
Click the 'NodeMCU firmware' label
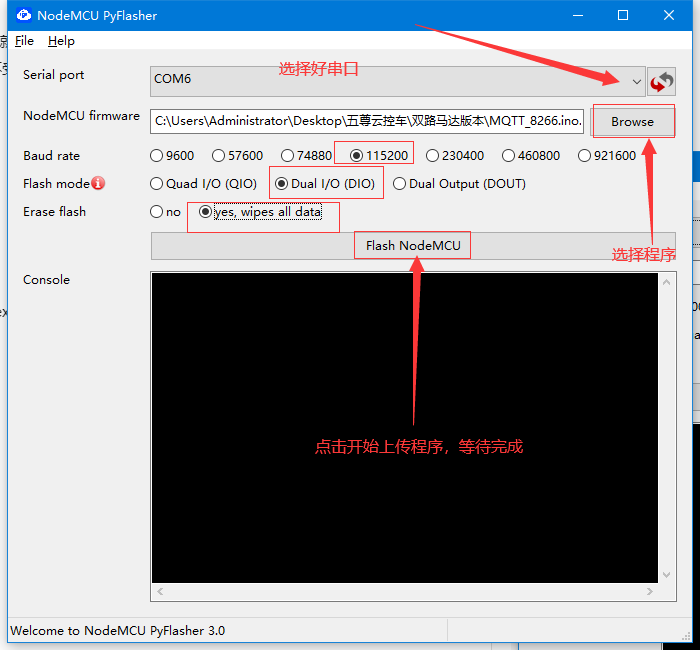[81, 116]
